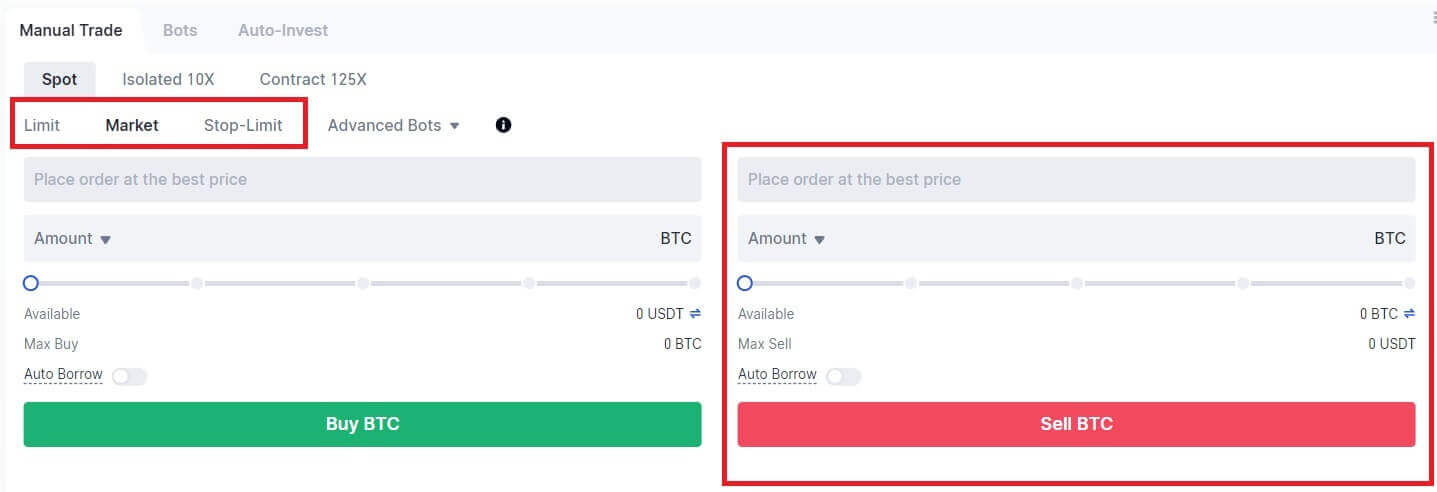
Task: Click the buy-side slider starting handle
Action: point(31,283)
